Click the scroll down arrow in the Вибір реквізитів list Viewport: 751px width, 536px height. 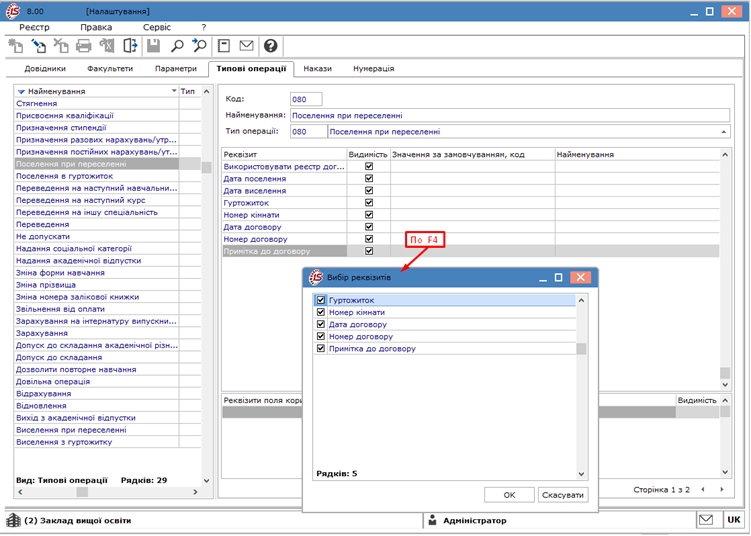pos(581,474)
